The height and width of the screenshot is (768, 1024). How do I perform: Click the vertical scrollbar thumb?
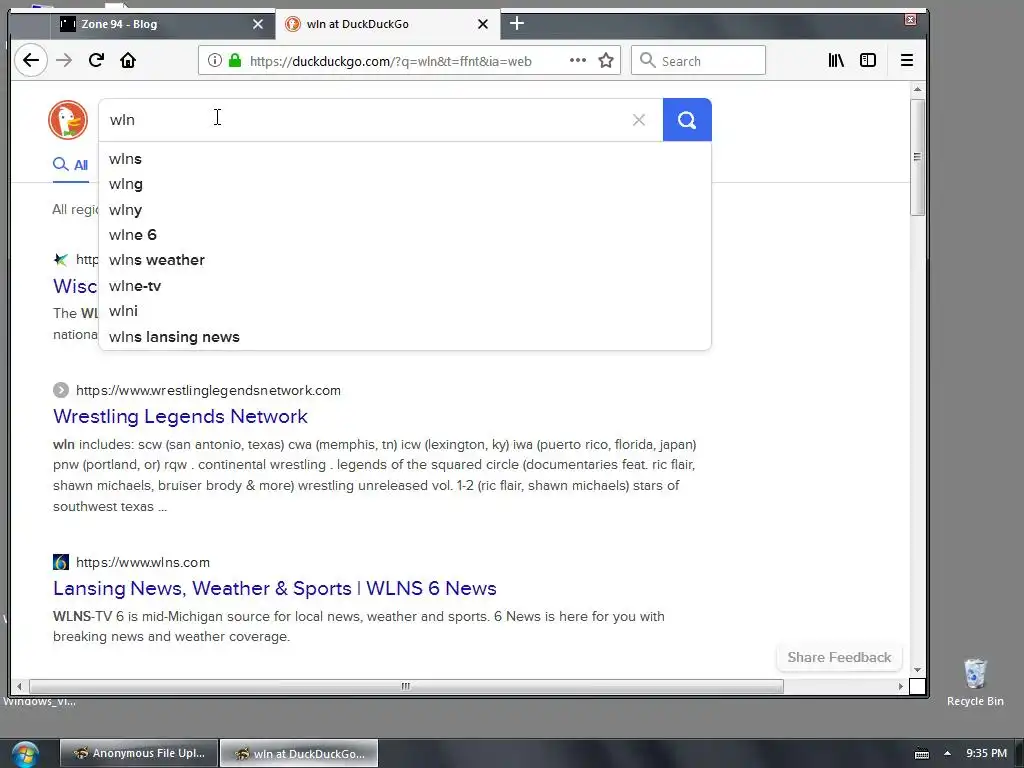click(917, 157)
